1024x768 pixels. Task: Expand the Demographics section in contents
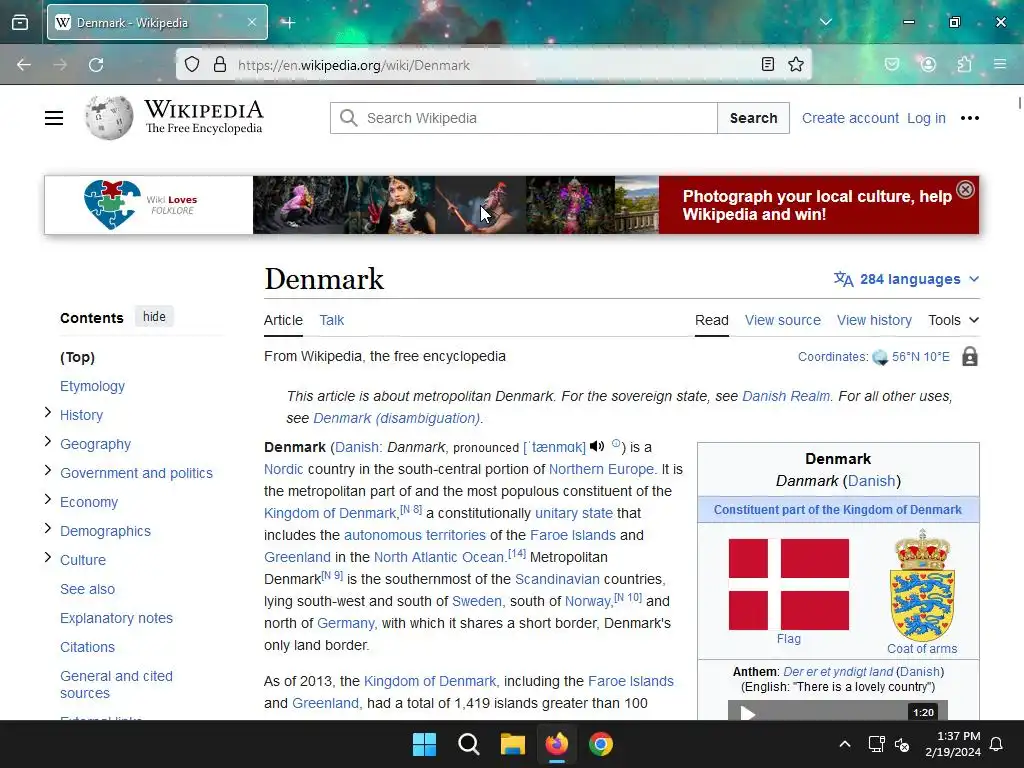coord(47,528)
